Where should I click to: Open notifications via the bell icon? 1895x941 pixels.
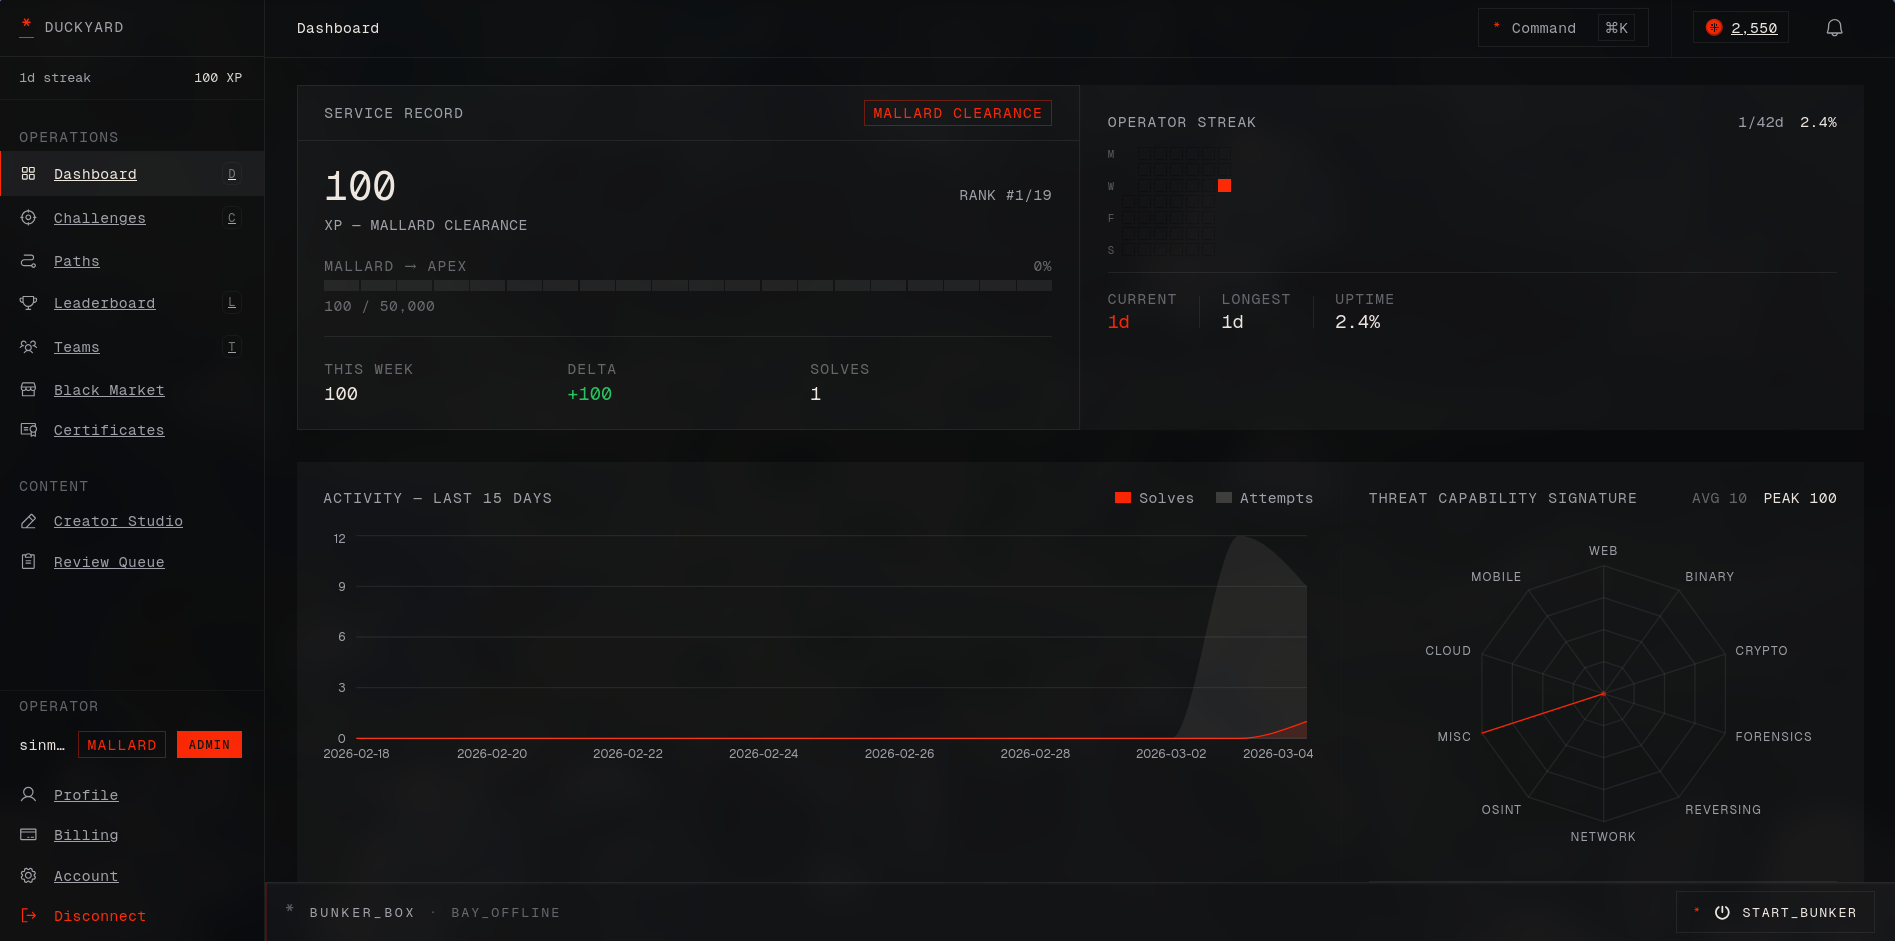point(1835,27)
